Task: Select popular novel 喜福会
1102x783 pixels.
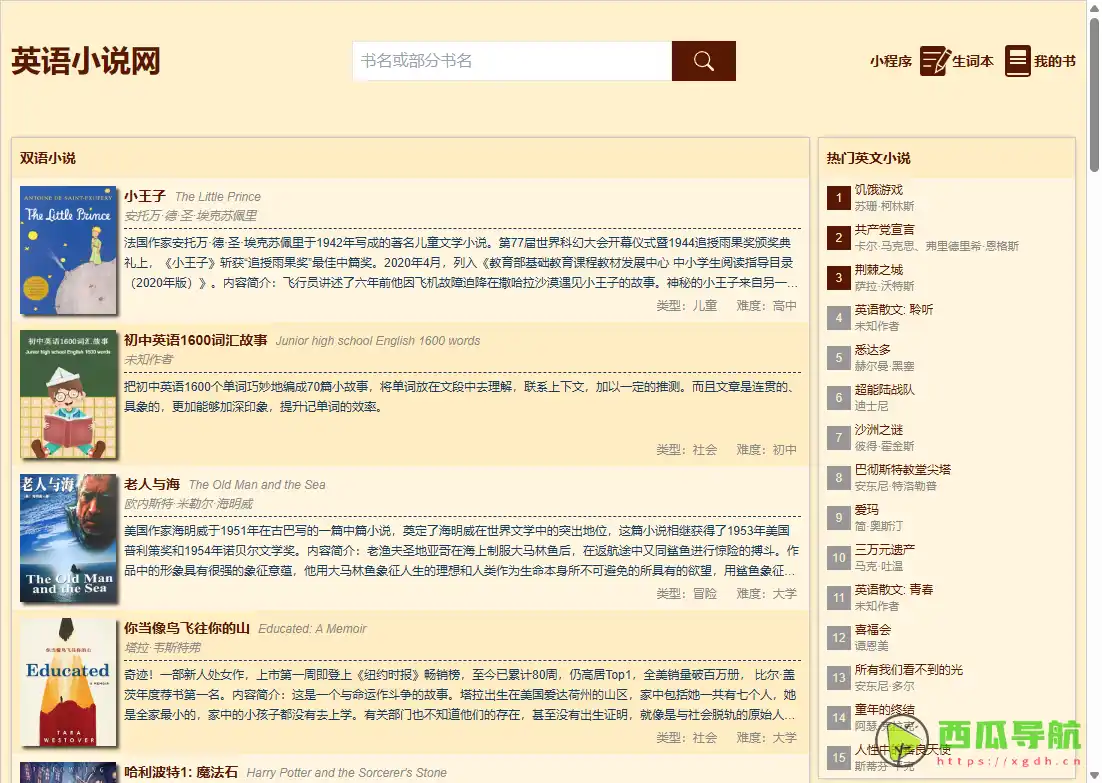Action: tap(873, 630)
